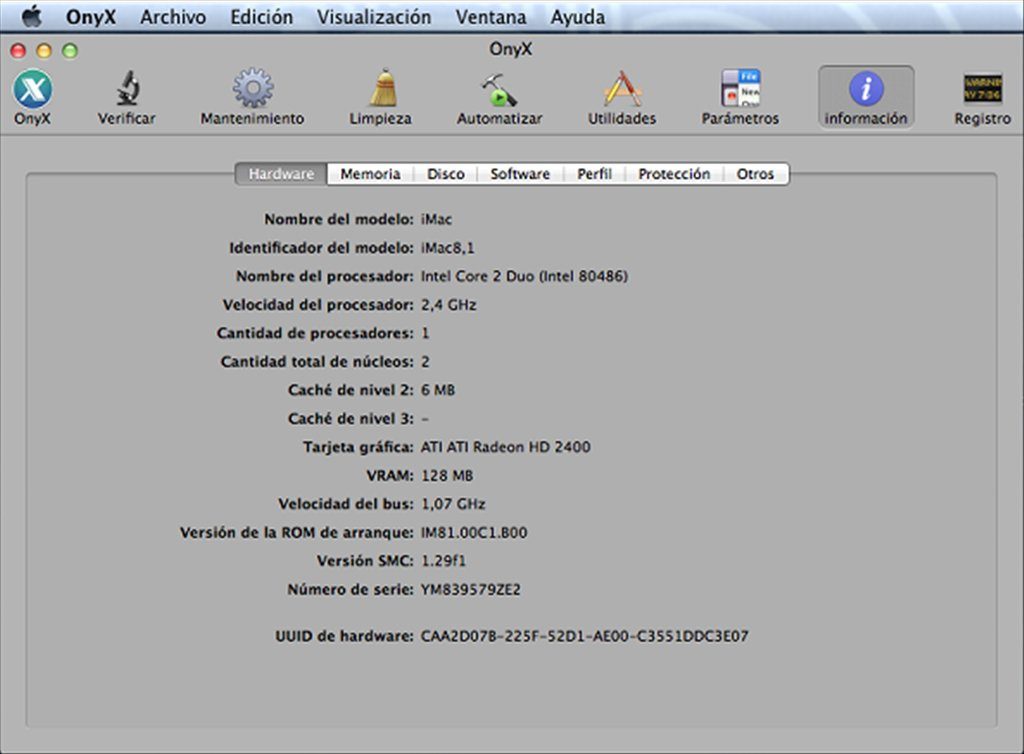
Task: Click the Cantidad total de núcleos label
Action: point(317,362)
